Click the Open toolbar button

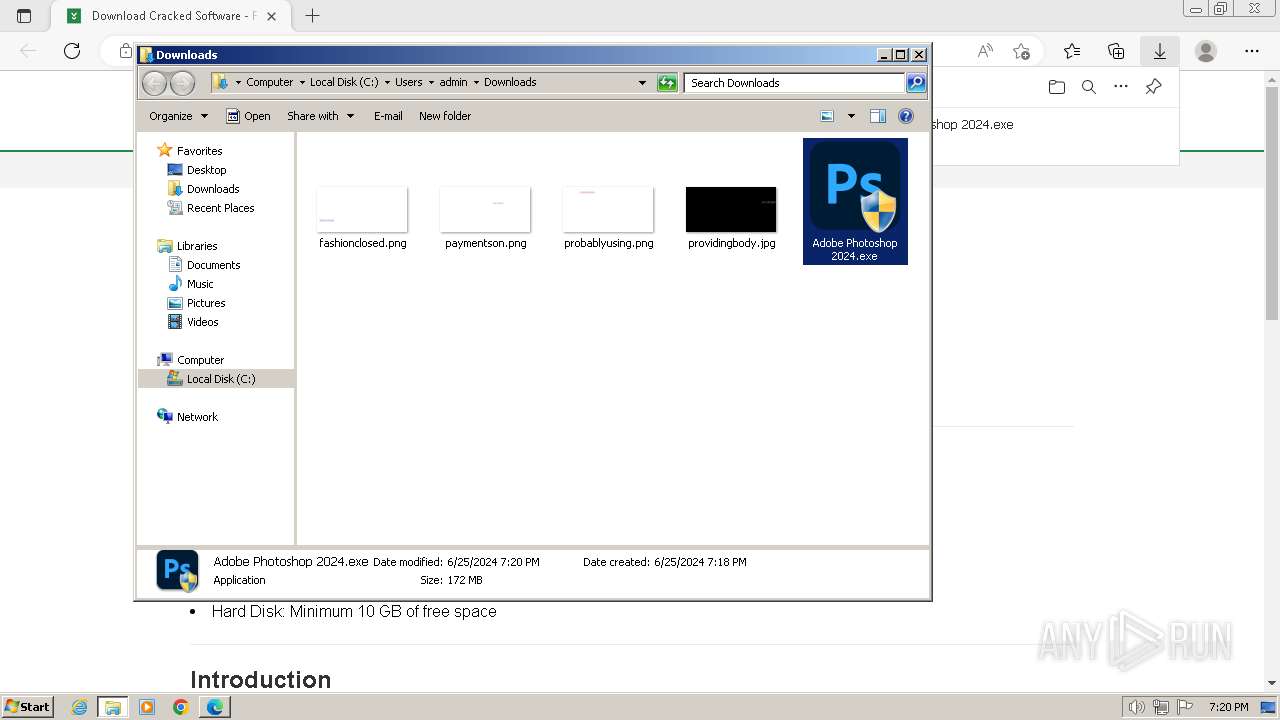(x=248, y=116)
